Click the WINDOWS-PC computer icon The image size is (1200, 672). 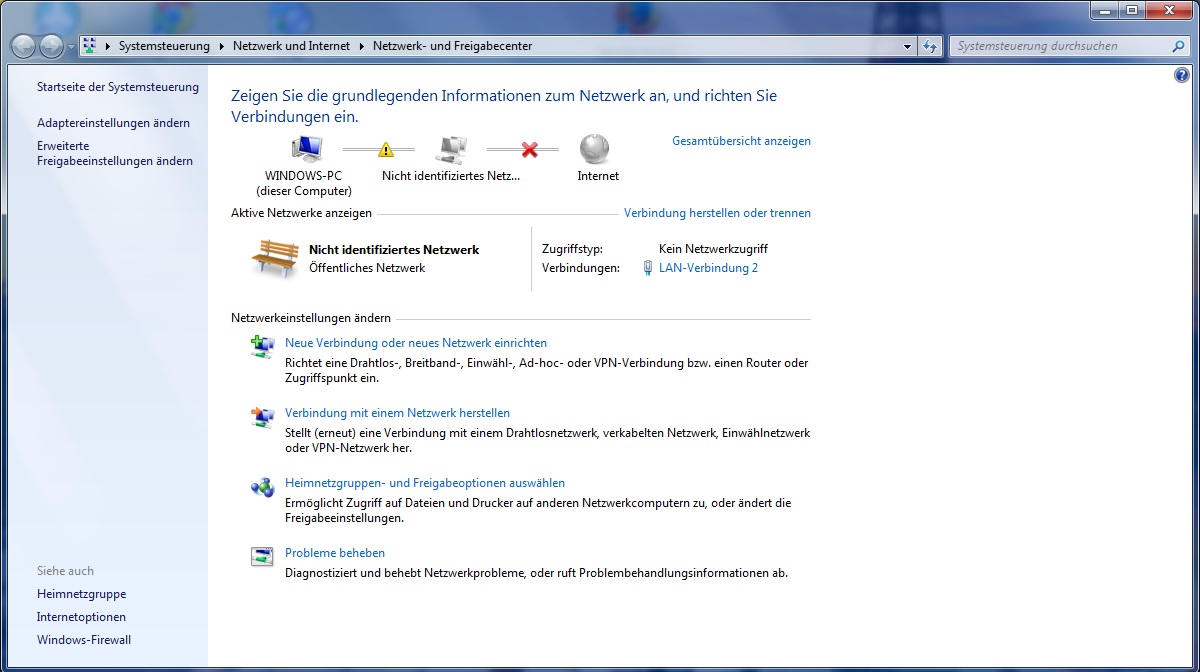point(307,149)
